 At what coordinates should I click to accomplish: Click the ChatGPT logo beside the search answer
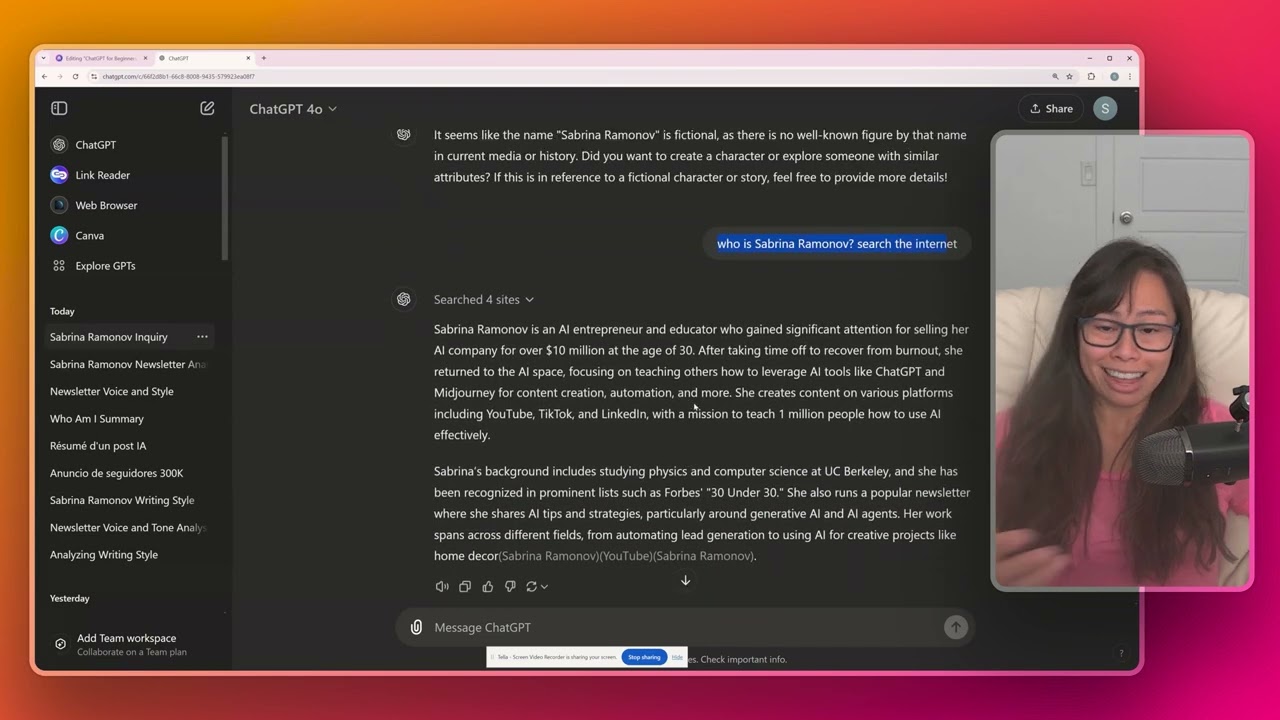pos(404,299)
